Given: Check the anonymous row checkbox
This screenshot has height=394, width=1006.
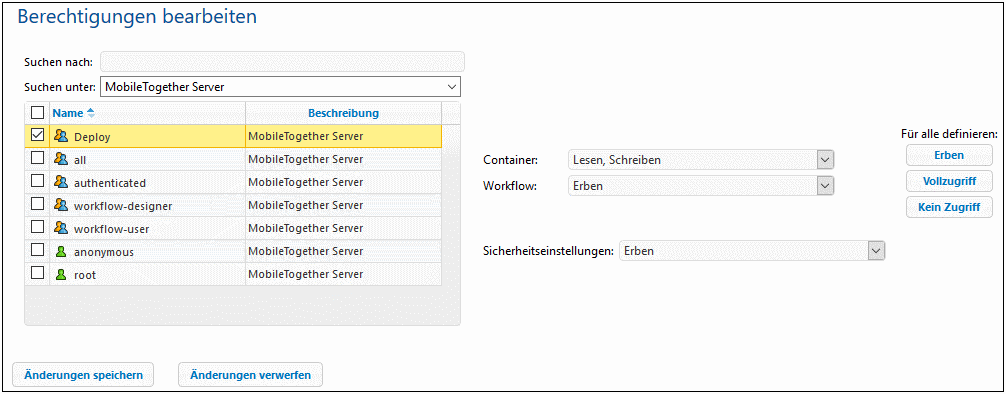Looking at the screenshot, I should click(37, 249).
